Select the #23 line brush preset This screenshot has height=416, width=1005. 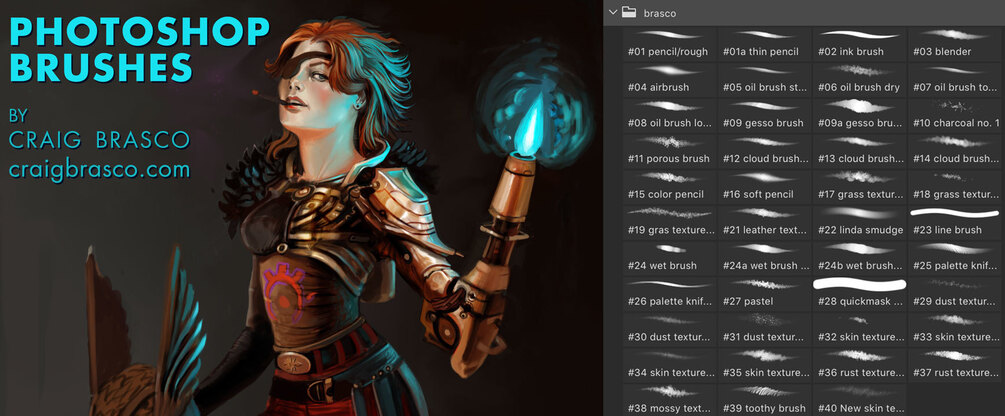point(955,222)
